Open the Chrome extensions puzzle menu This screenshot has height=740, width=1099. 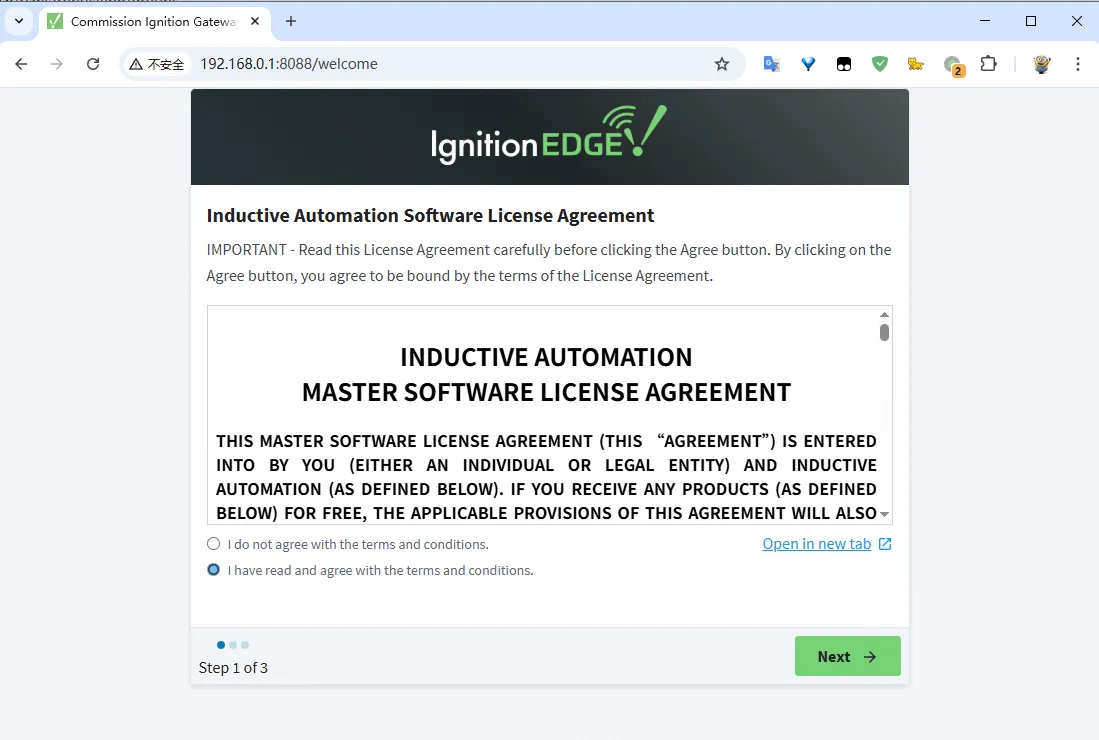point(988,64)
